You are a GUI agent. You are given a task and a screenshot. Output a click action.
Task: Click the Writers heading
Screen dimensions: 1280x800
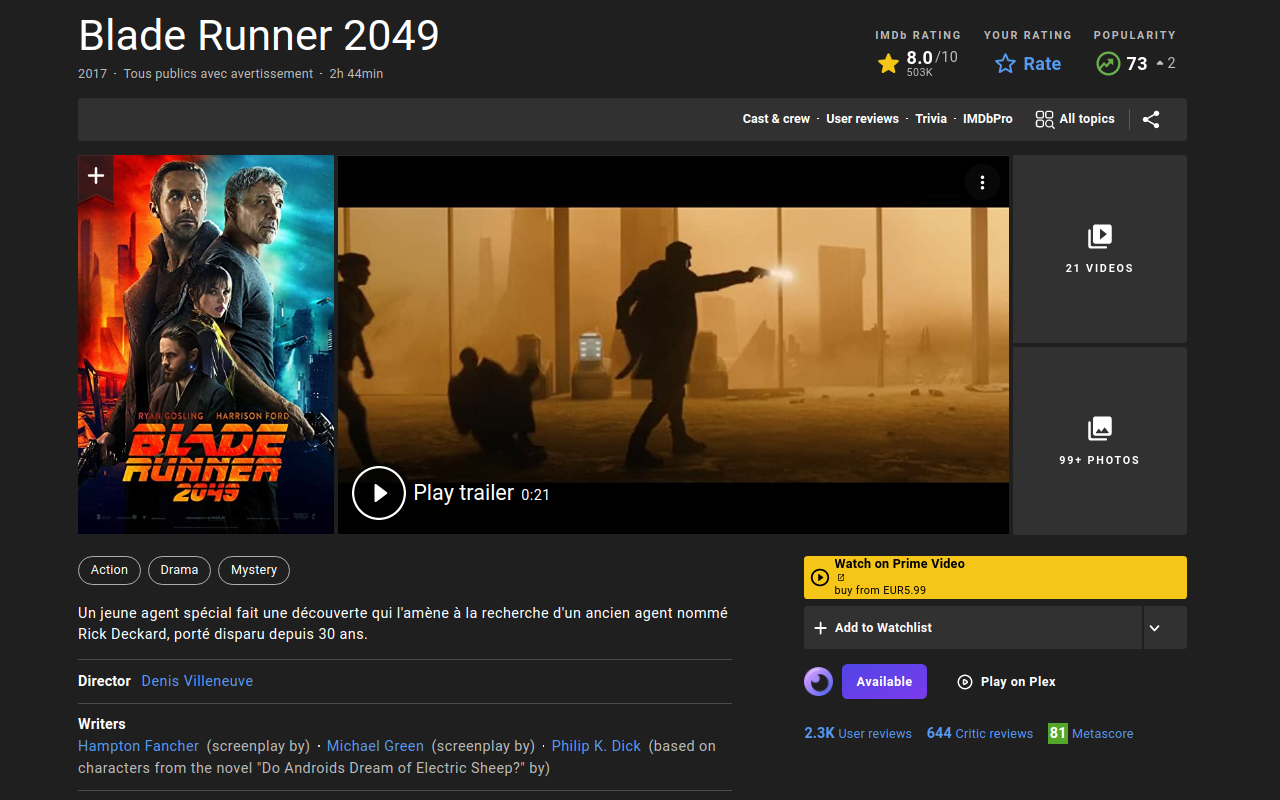click(102, 724)
